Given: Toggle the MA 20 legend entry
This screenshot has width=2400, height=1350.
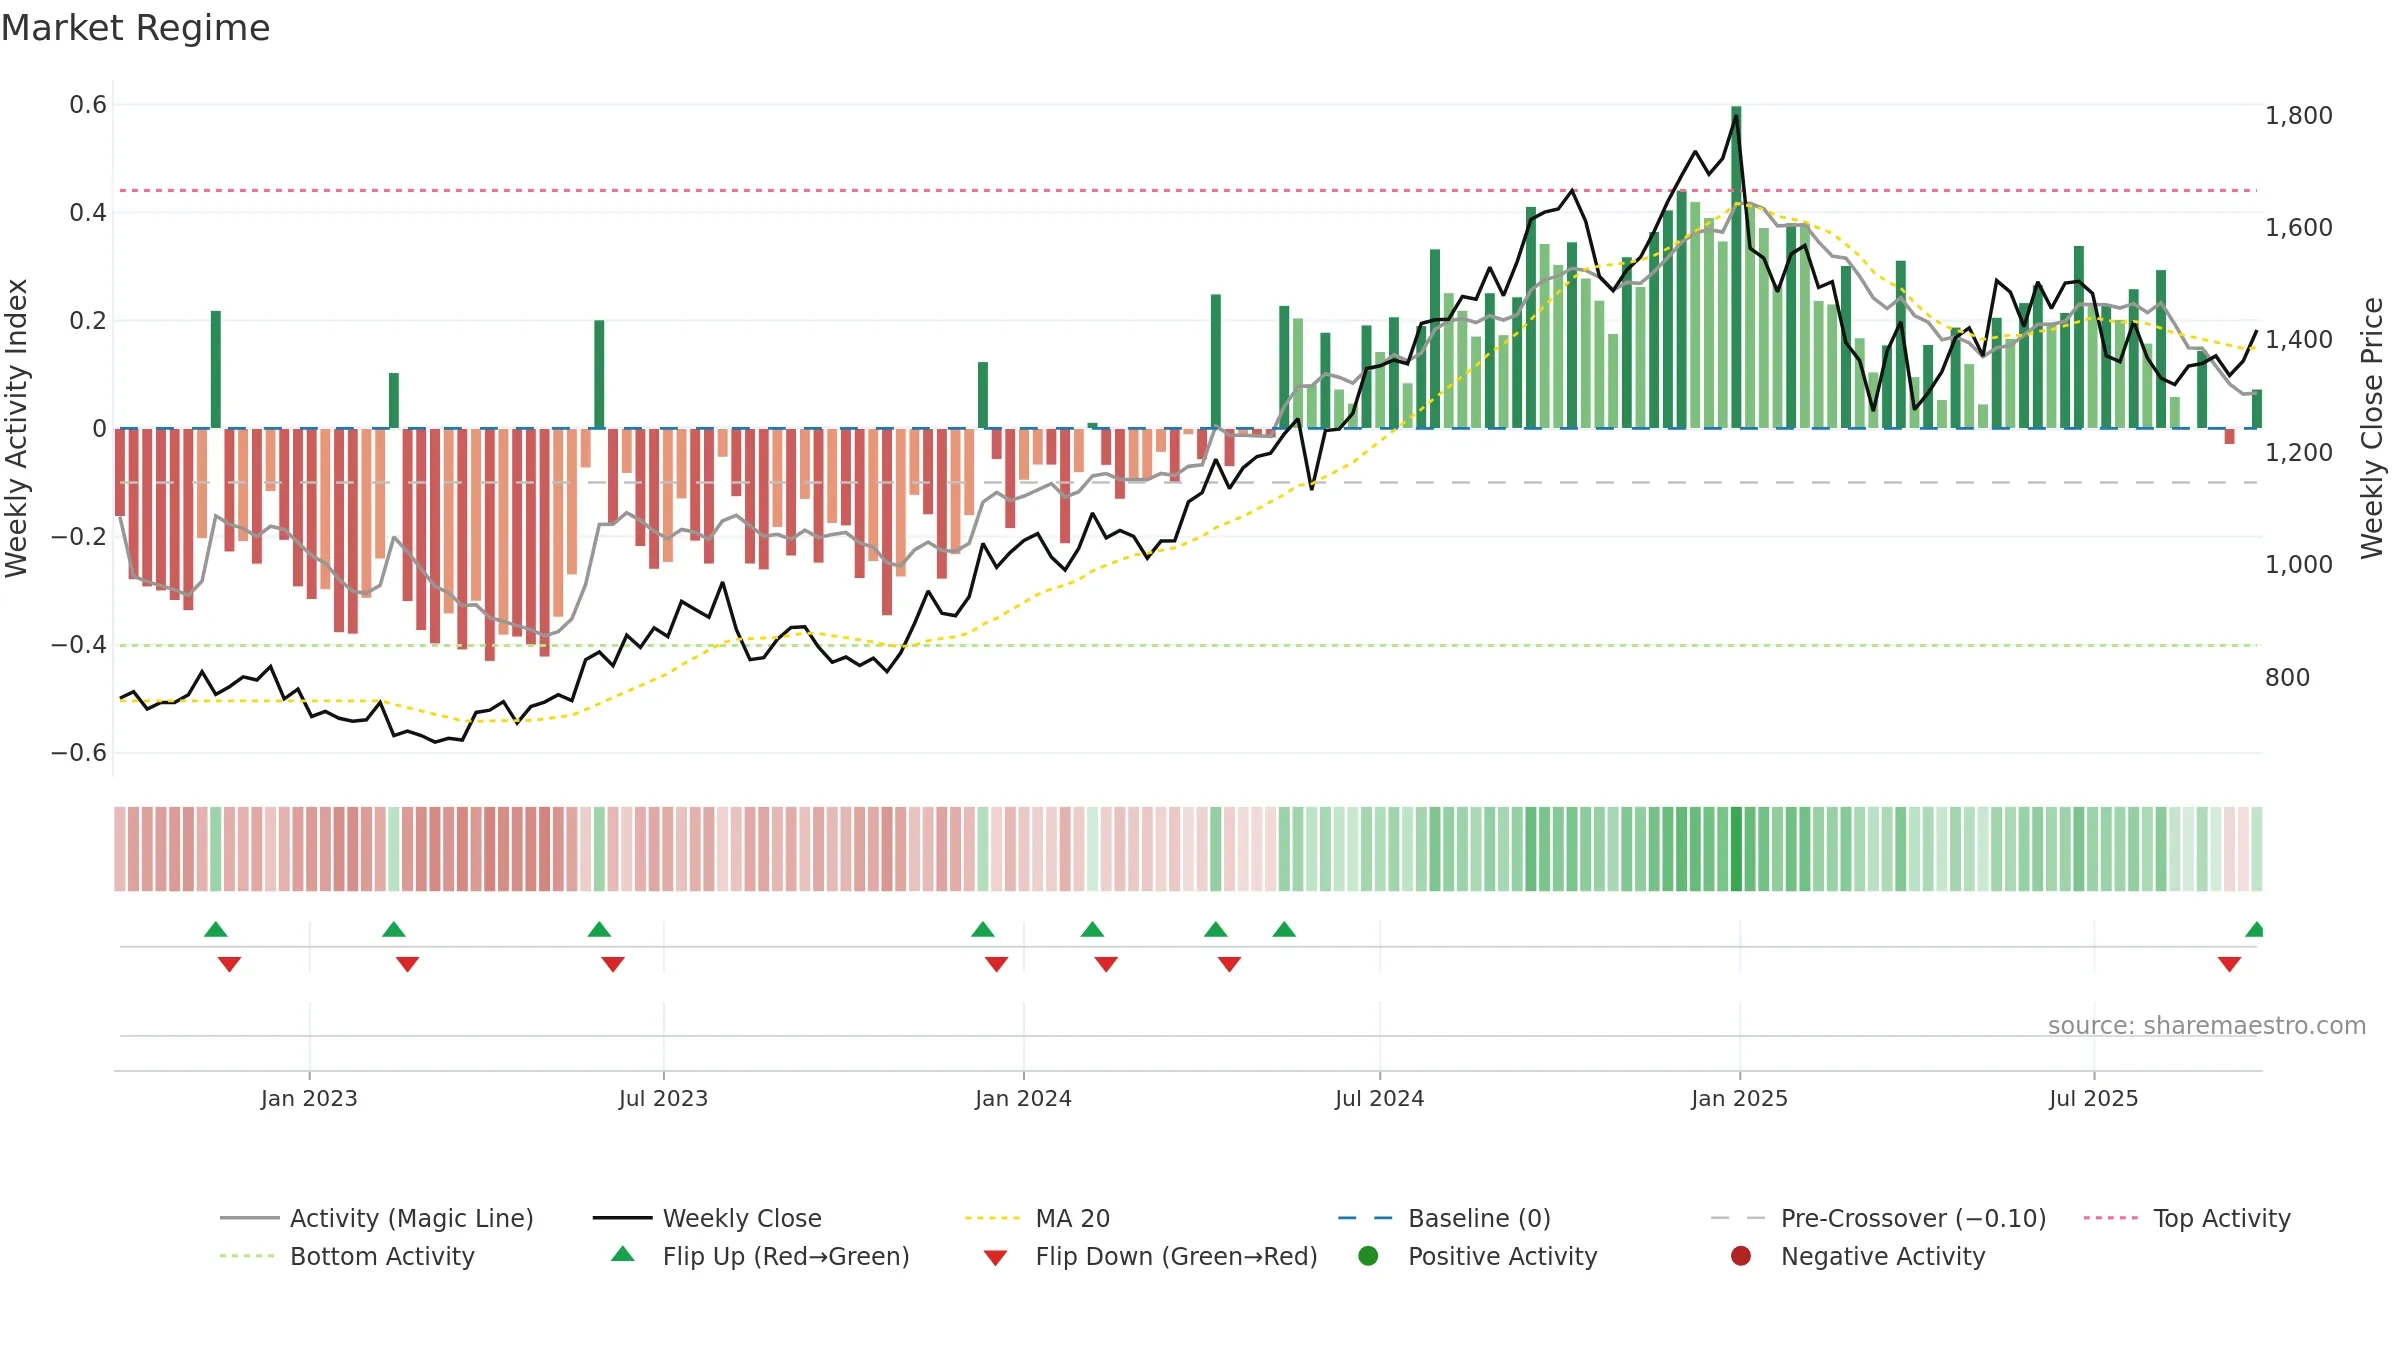Looking at the screenshot, I should click(x=1037, y=1218).
